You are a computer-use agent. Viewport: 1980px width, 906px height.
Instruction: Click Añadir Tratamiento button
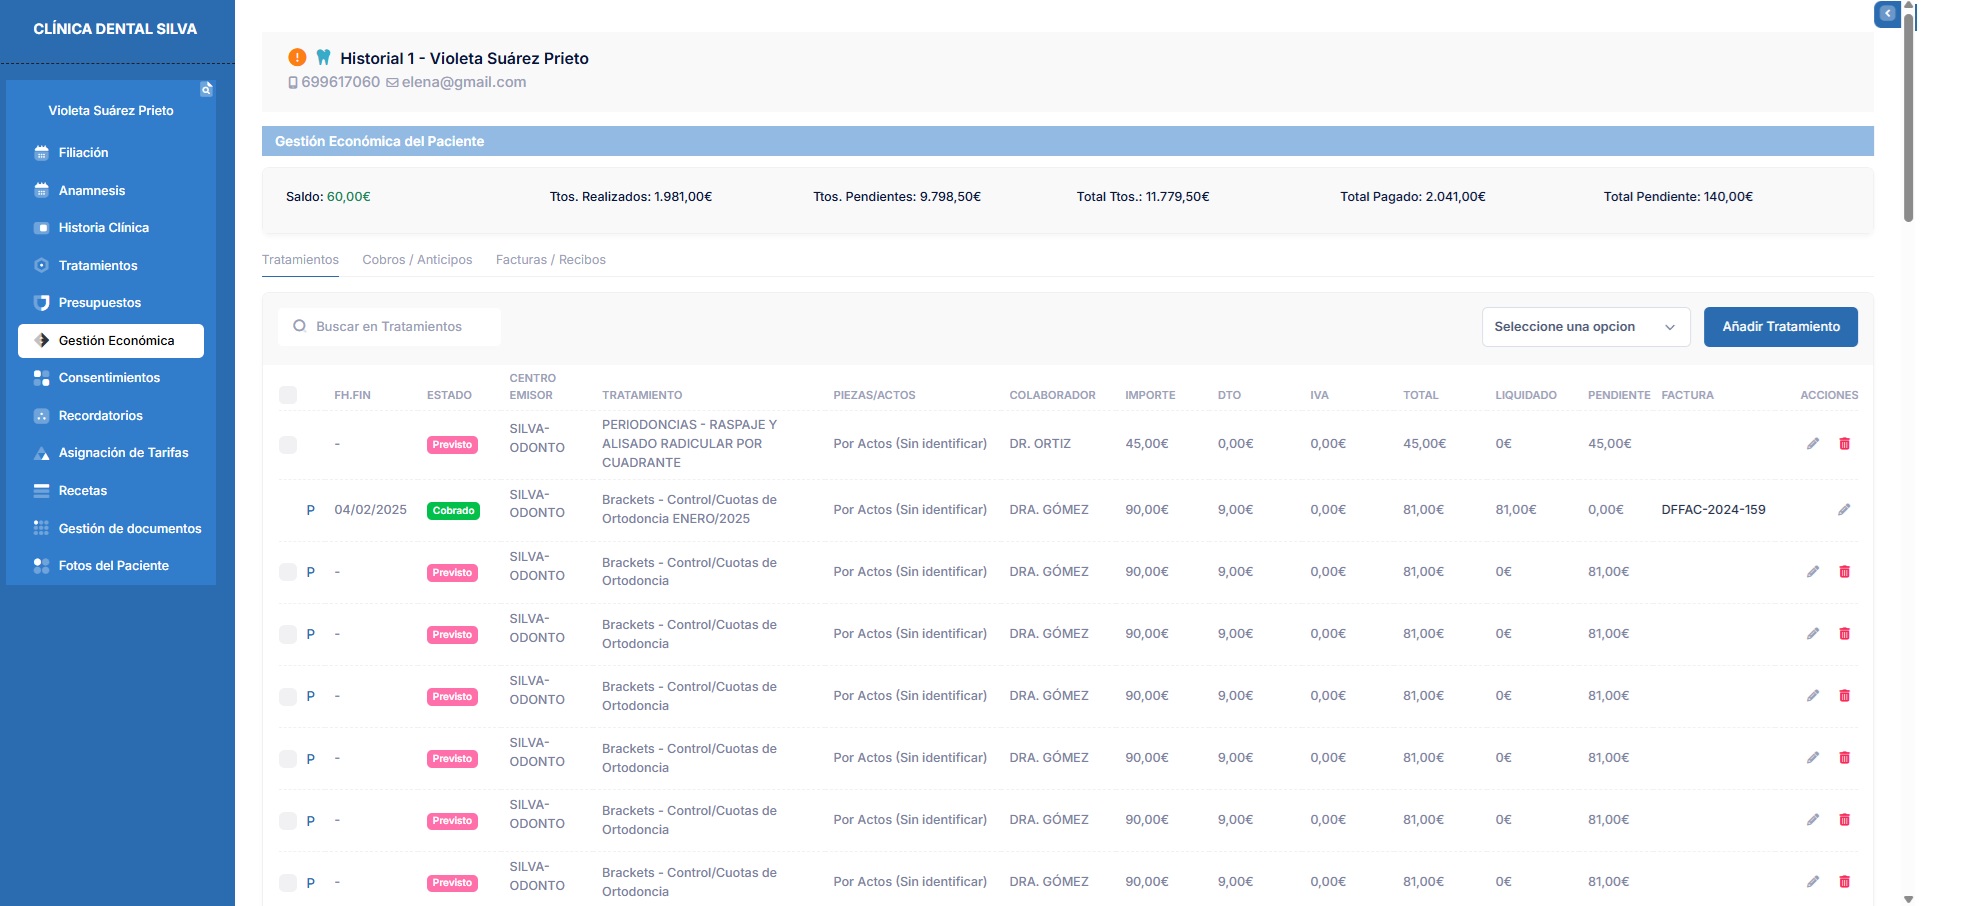coord(1781,327)
